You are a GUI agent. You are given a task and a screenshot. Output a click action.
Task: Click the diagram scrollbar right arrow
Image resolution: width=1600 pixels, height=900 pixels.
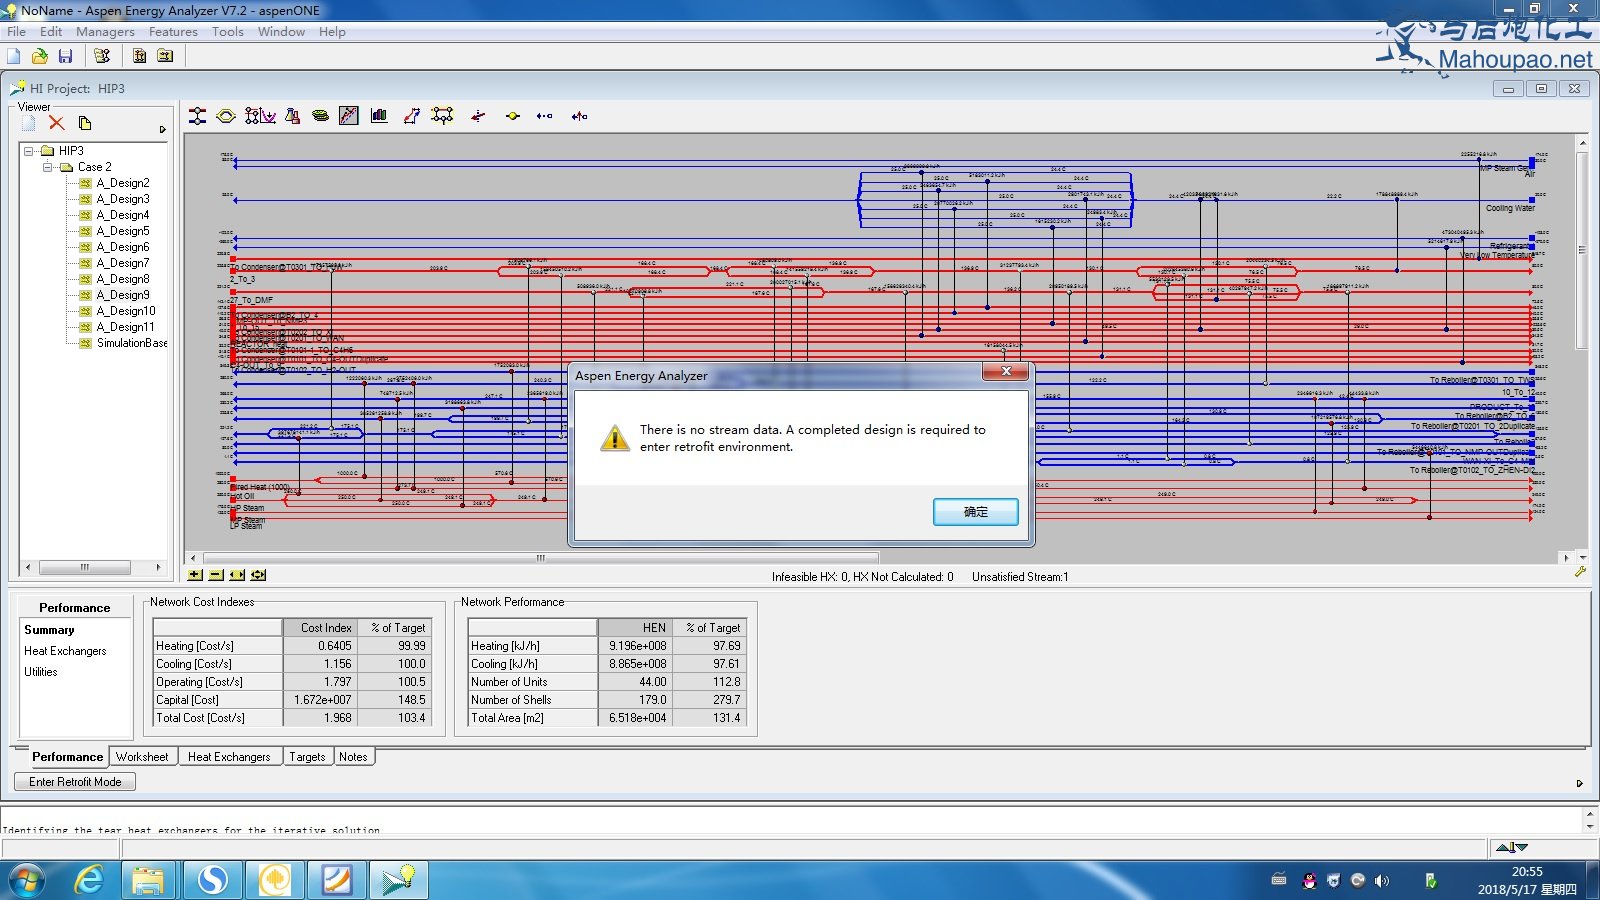point(1566,558)
